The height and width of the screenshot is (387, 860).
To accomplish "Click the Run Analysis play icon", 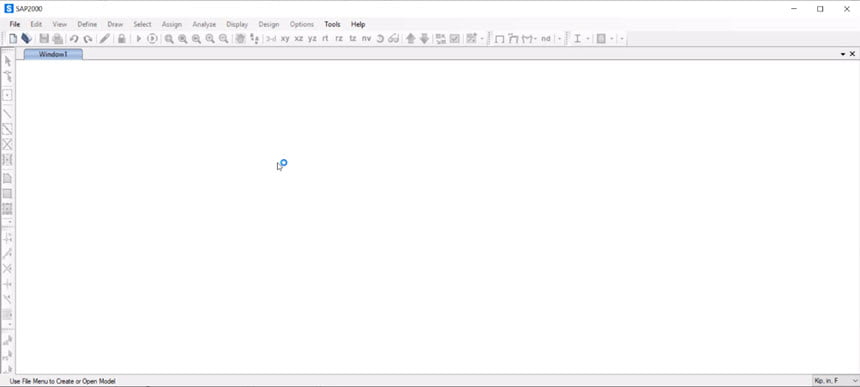I will coord(139,39).
